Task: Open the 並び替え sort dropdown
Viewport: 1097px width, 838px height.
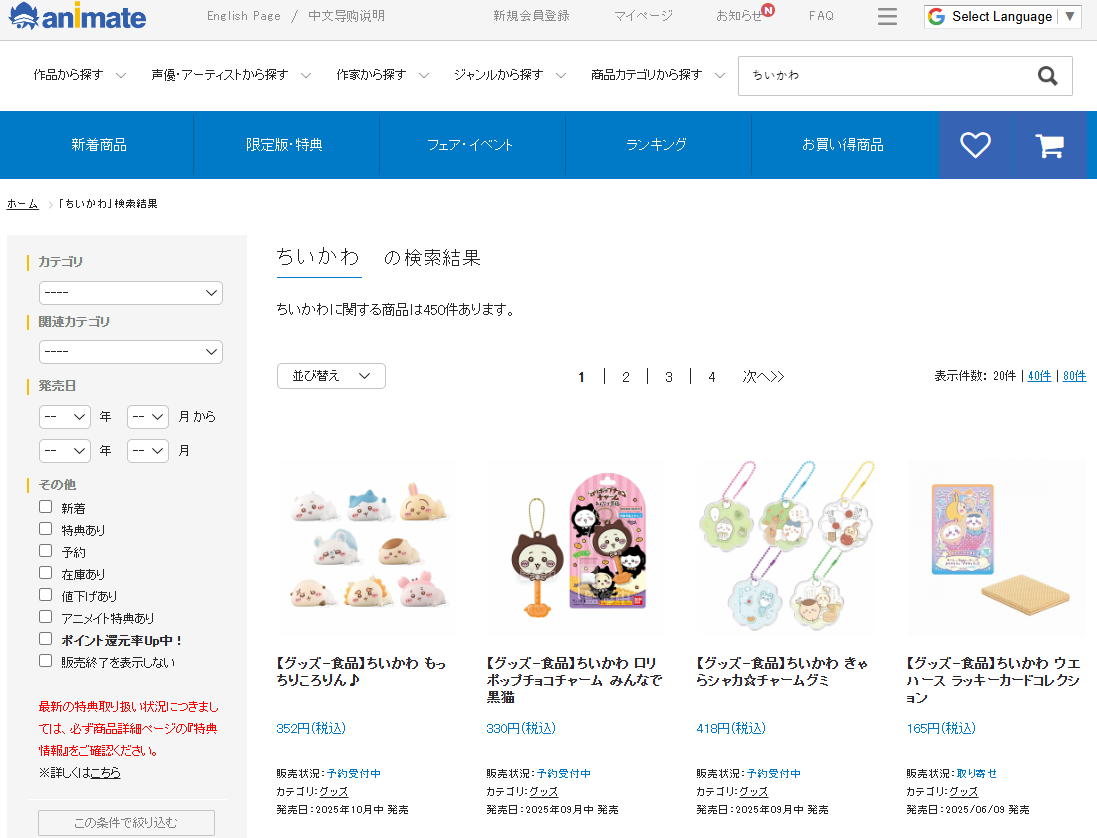Action: click(331, 376)
